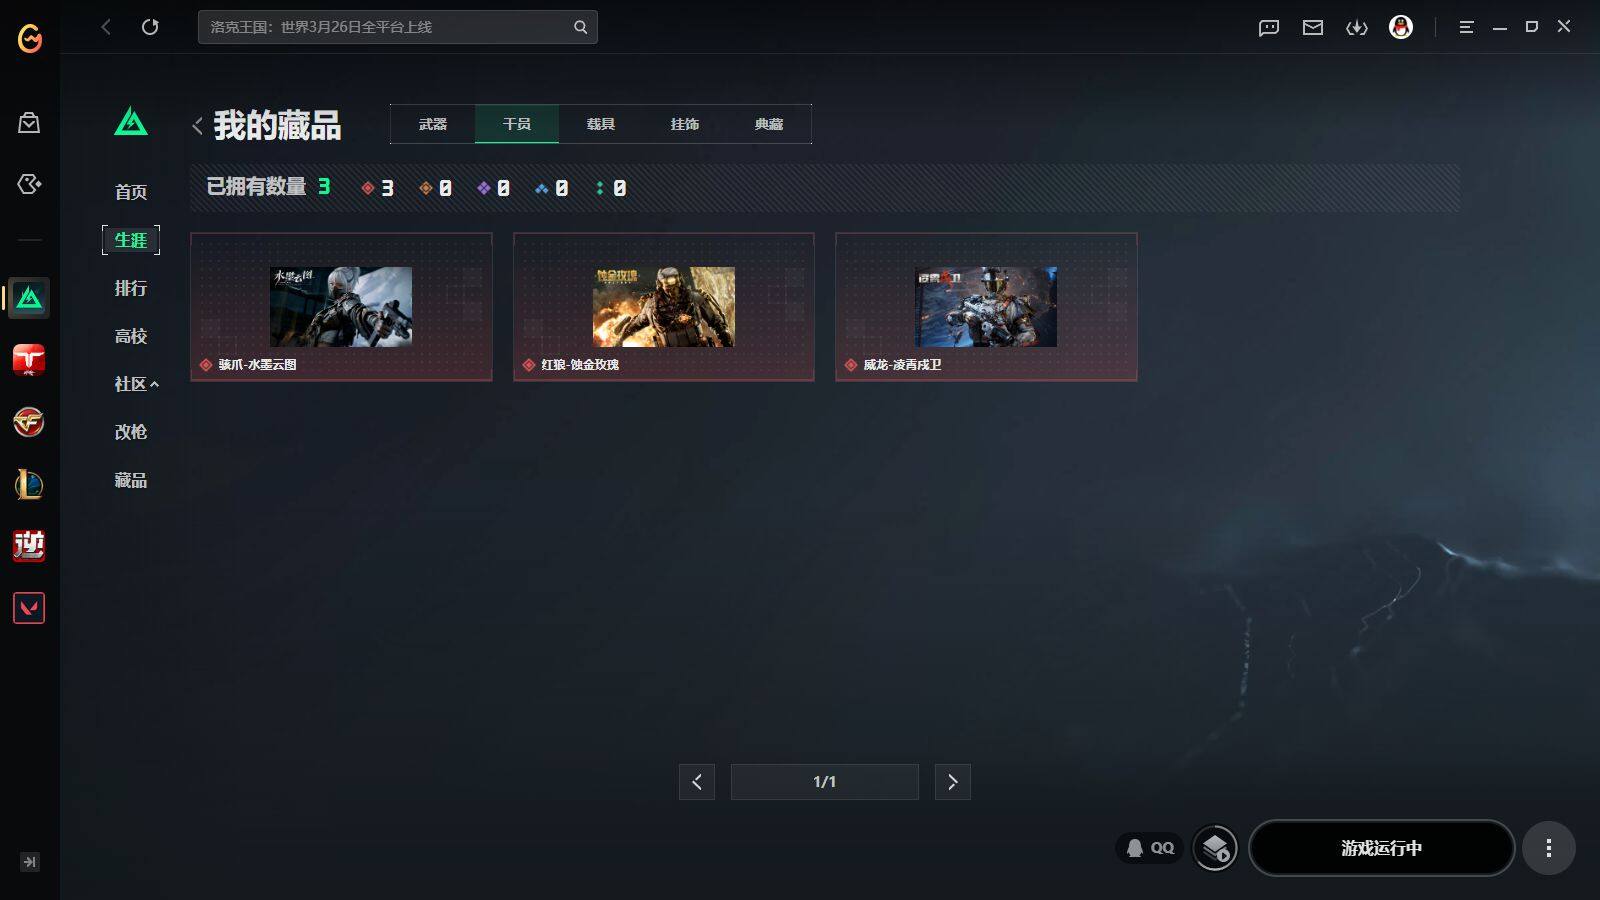Screen dimensions: 1600x900
Task: Go to previous page of collection
Action: click(697, 782)
